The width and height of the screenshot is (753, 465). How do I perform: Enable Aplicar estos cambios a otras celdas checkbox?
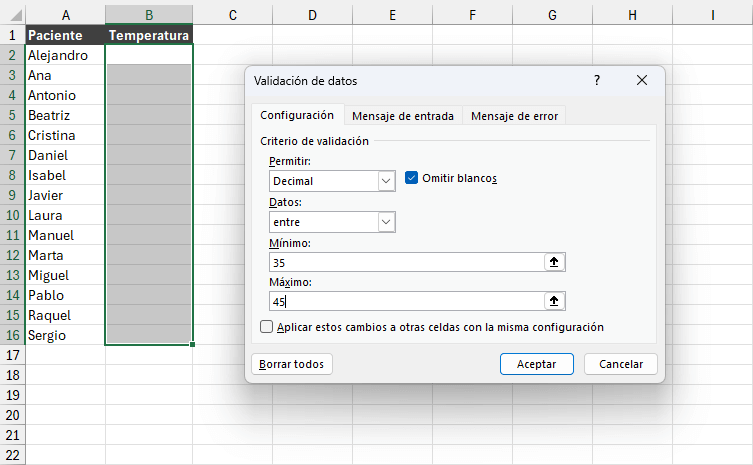click(266, 327)
